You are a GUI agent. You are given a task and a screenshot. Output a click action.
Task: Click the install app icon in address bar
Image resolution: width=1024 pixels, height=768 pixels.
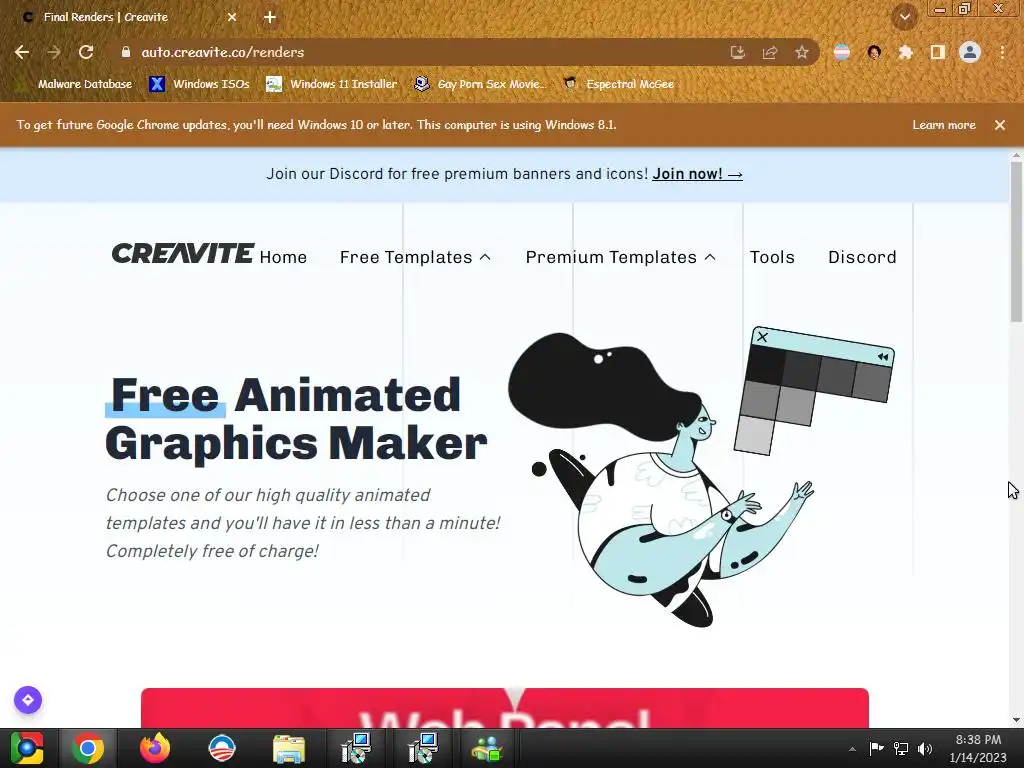pos(738,52)
